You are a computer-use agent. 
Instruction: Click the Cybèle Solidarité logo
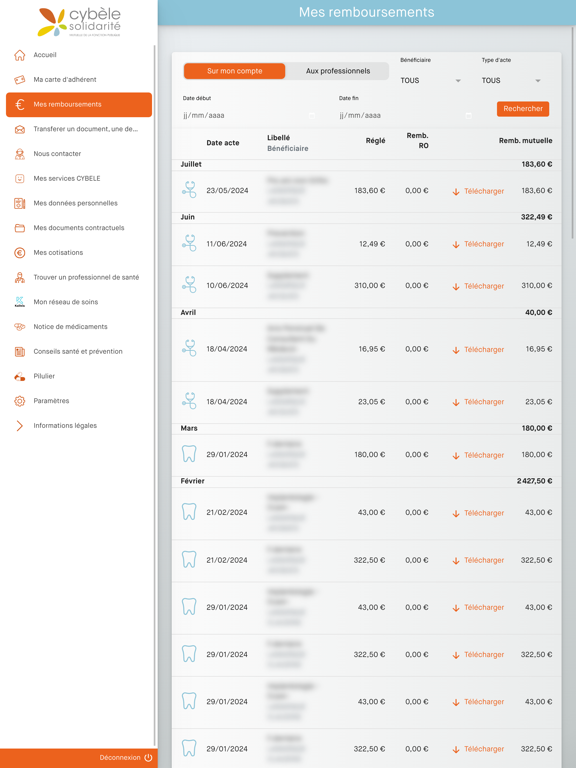click(x=79, y=22)
